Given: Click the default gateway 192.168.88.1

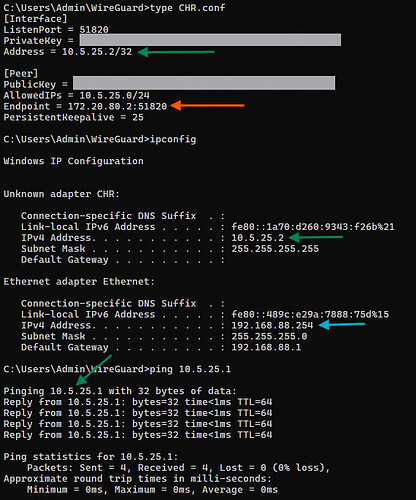Looking at the screenshot, I should click(266, 347).
